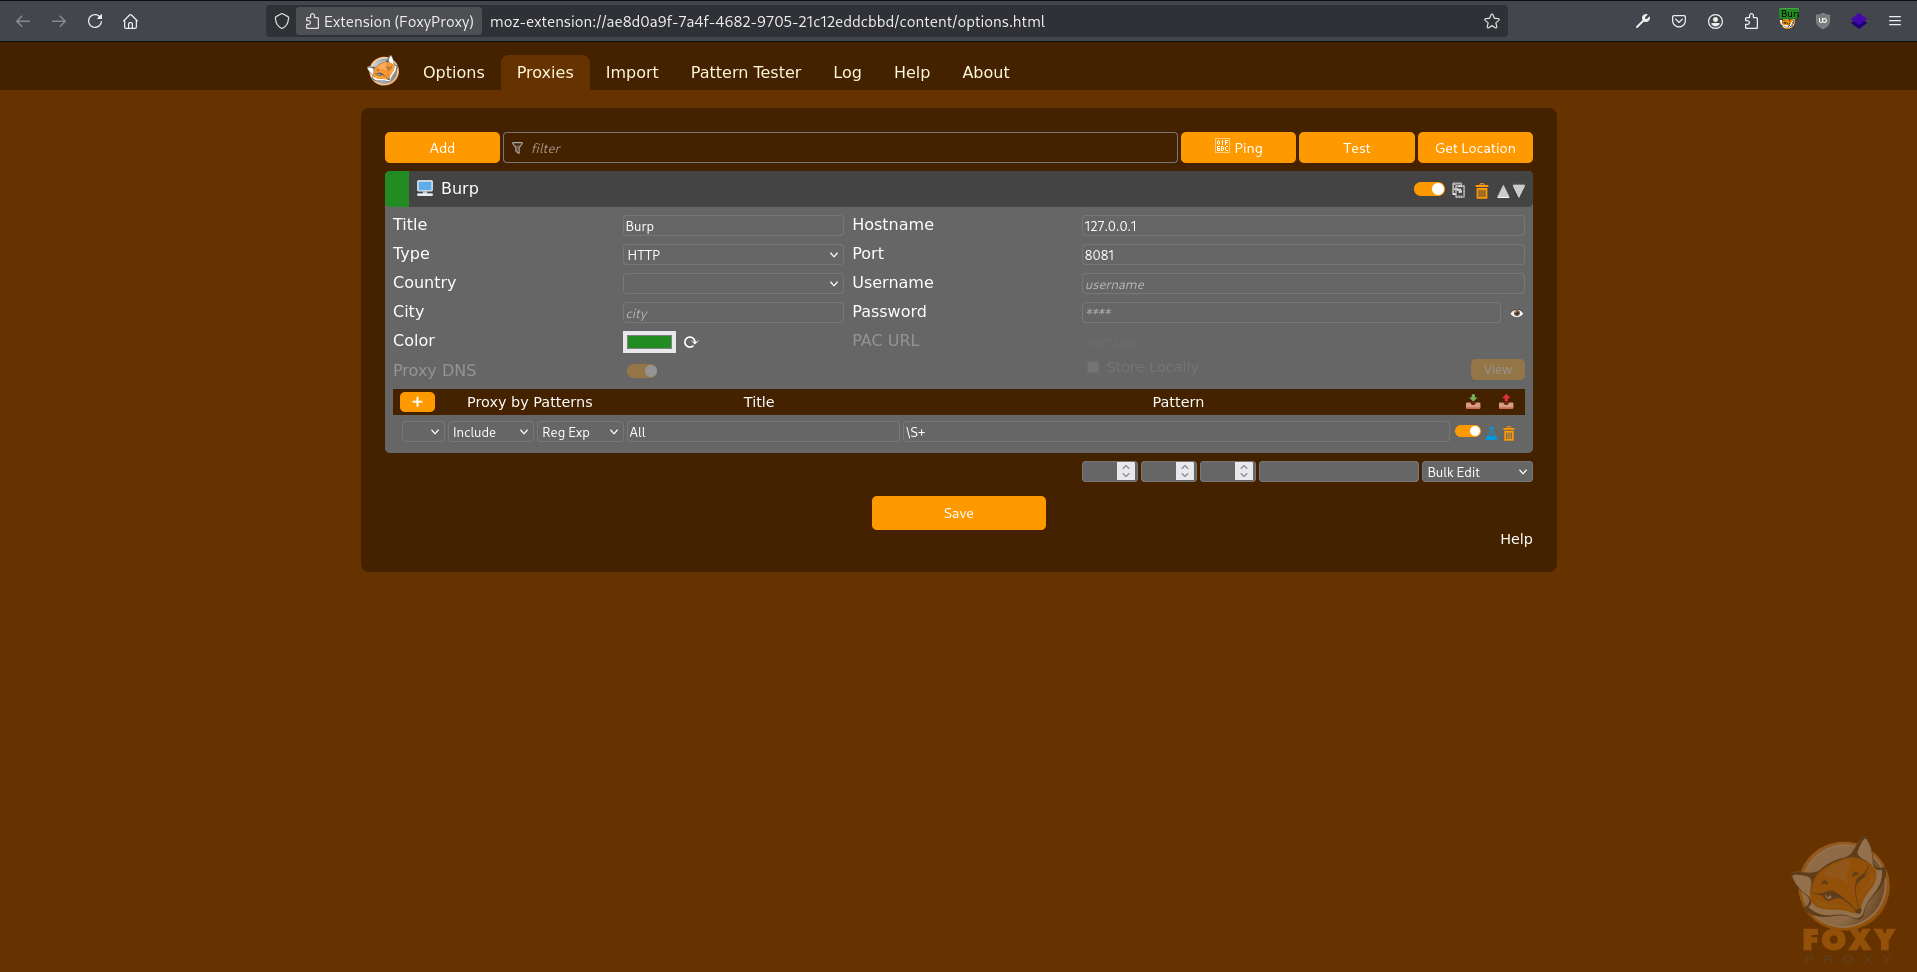Screen dimensions: 1917x972
Task: Click the Get Location button
Action: pos(1475,148)
